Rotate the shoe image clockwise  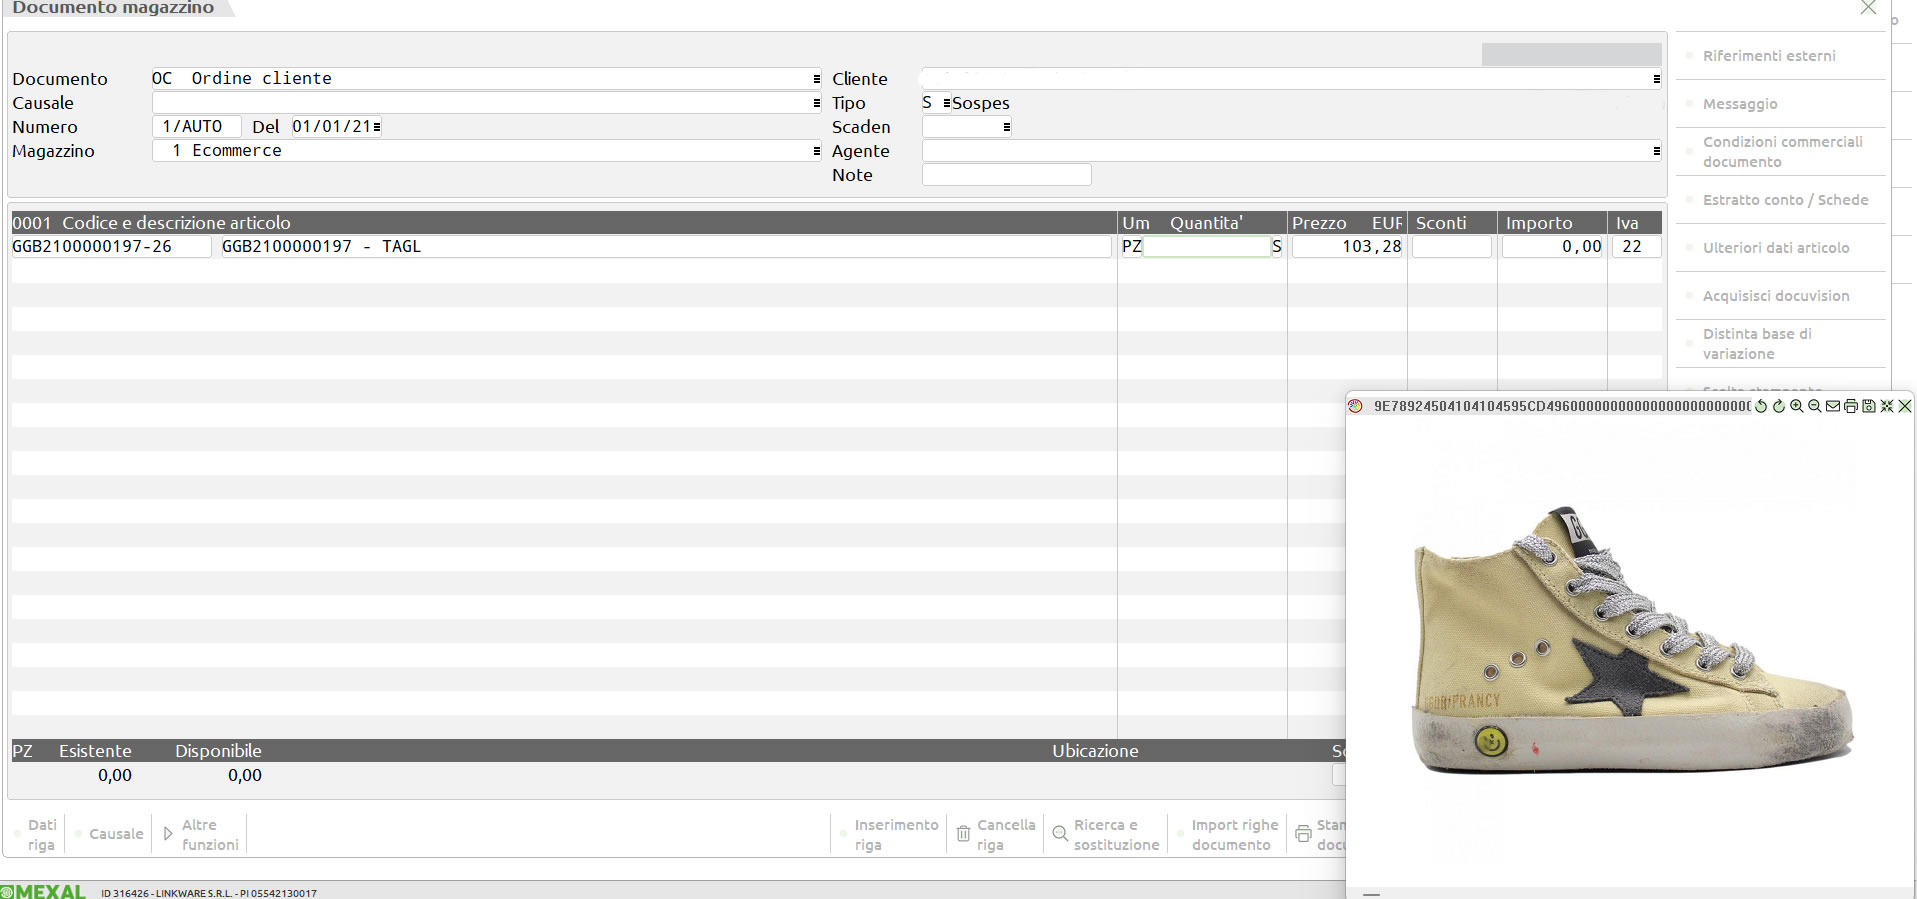(x=1779, y=406)
